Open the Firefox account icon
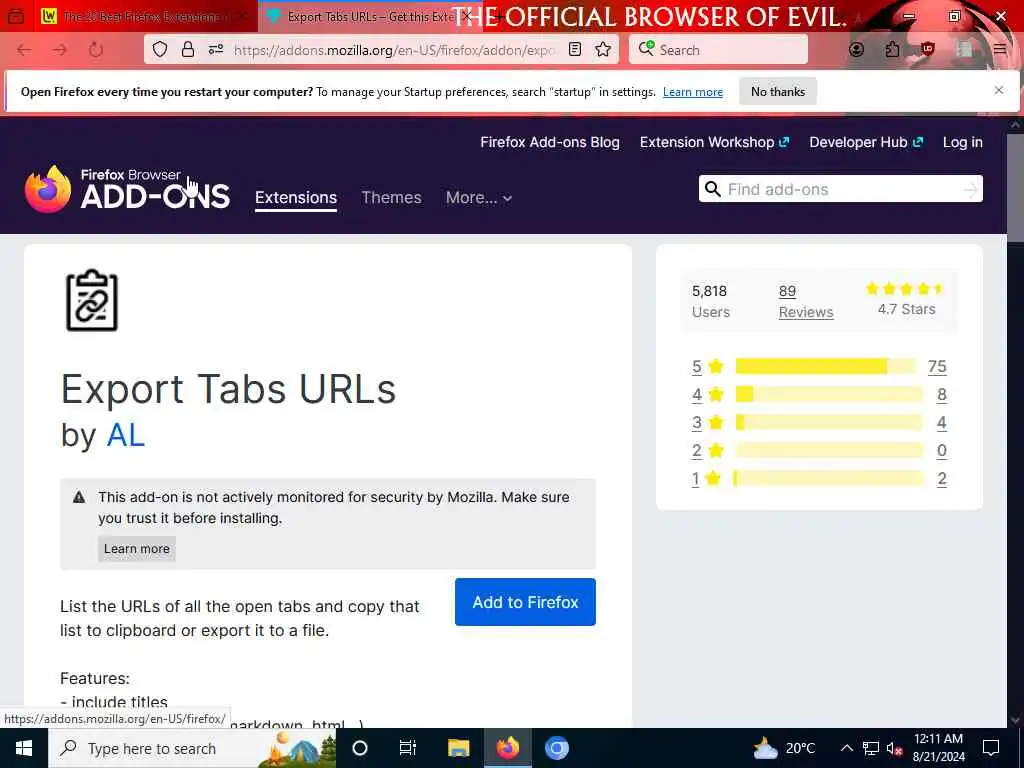This screenshot has width=1024, height=768. 857,50
